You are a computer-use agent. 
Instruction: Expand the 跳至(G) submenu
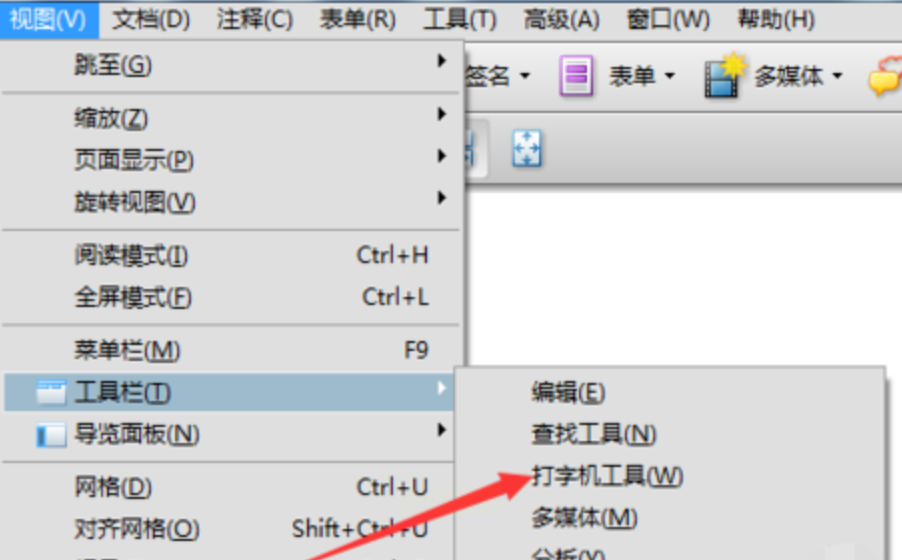[231, 64]
